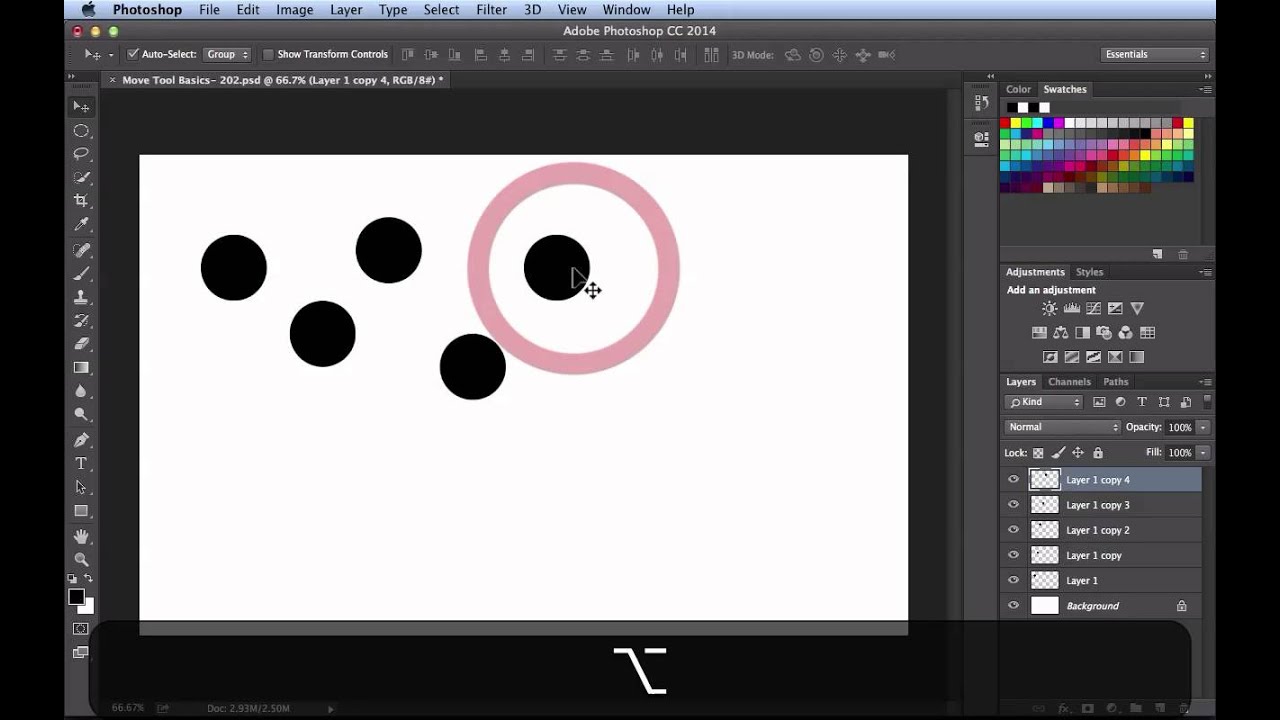Enable Show Transform Controls checkbox
This screenshot has width=1280, height=720.
point(268,54)
